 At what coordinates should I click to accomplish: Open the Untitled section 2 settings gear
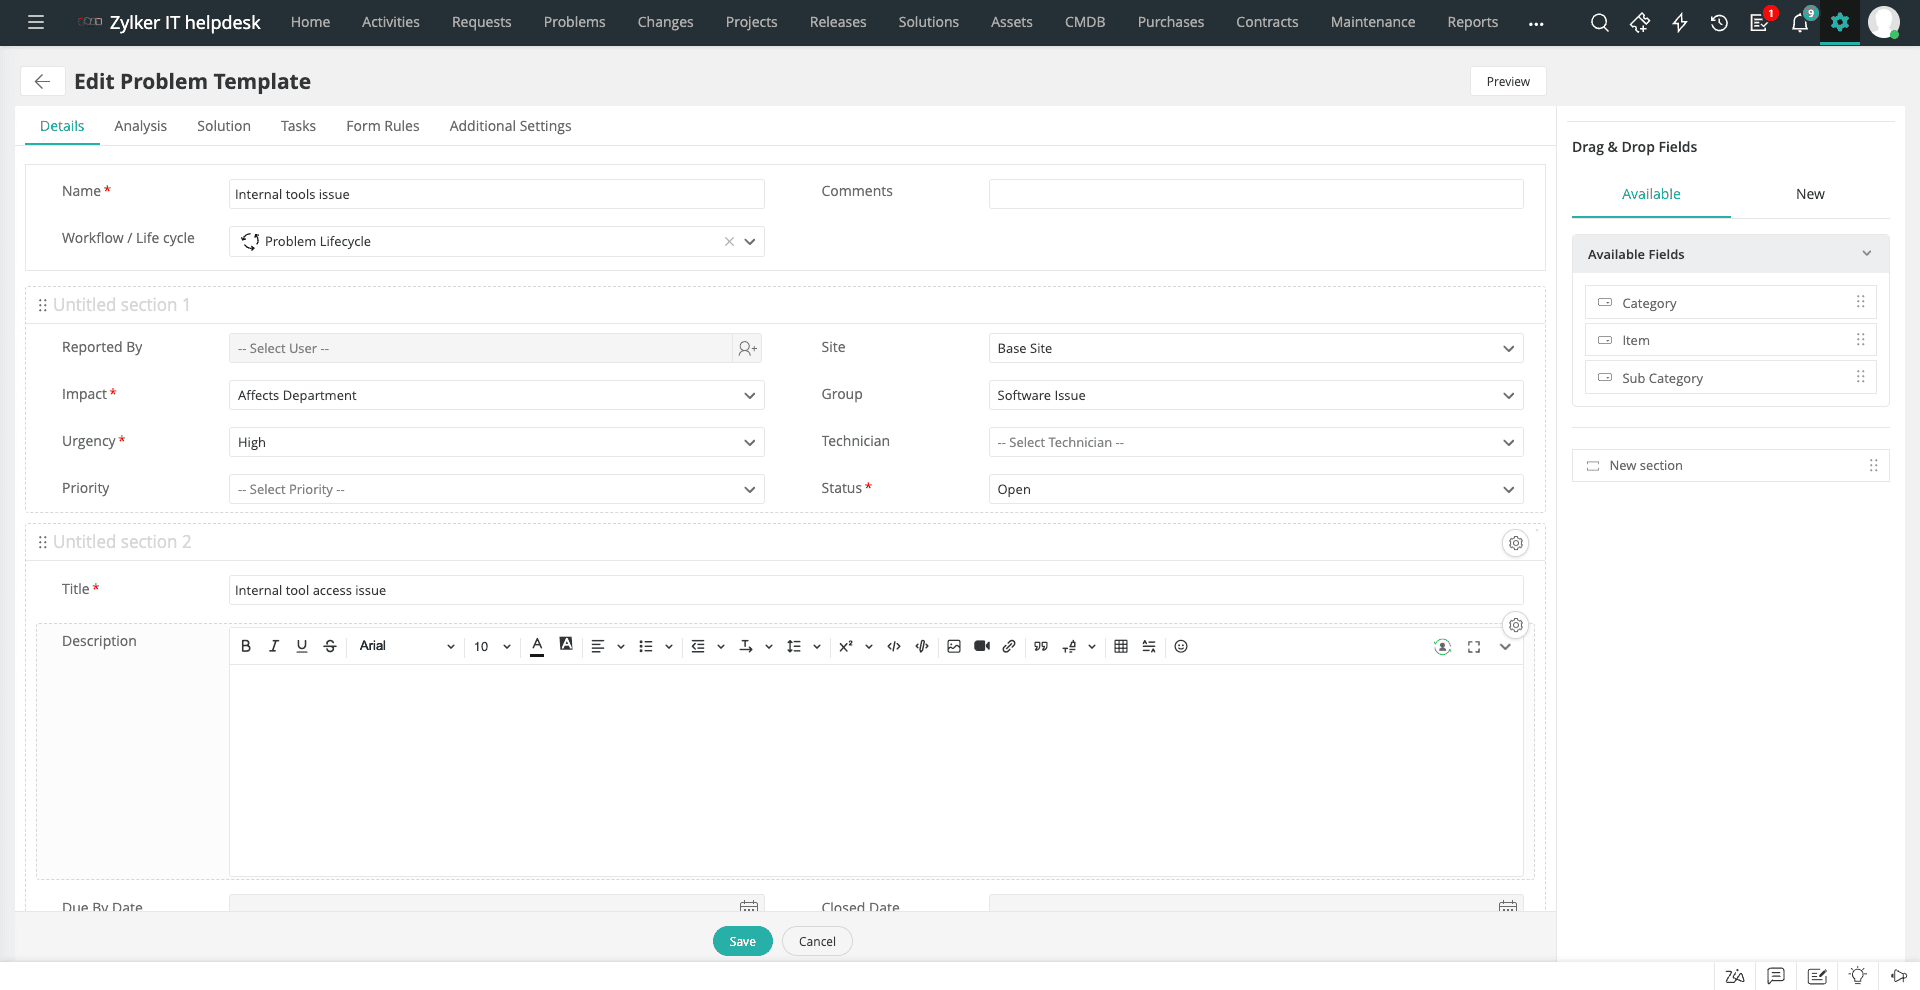pyautogui.click(x=1516, y=543)
